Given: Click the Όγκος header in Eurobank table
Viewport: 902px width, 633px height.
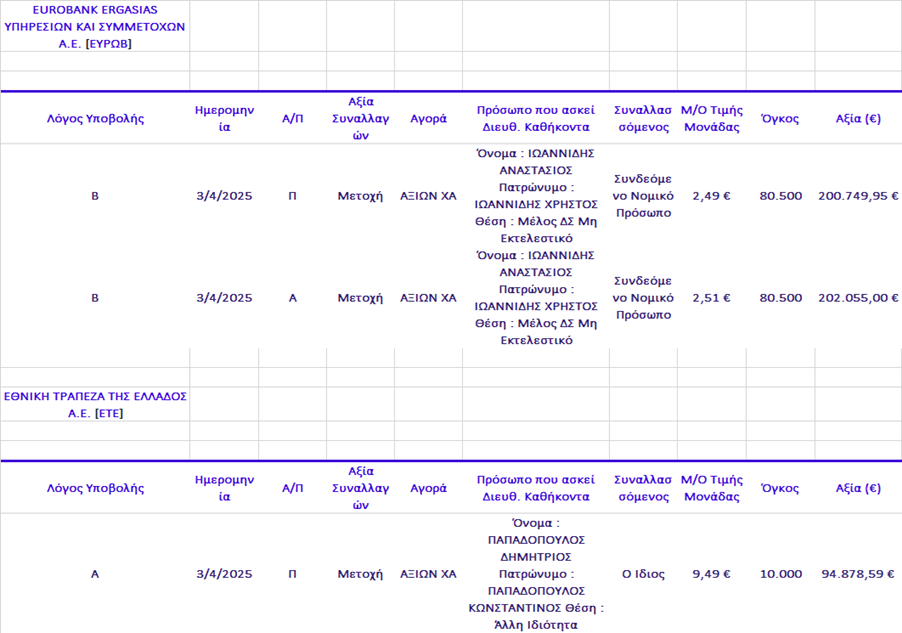Looking at the screenshot, I should click(x=780, y=119).
